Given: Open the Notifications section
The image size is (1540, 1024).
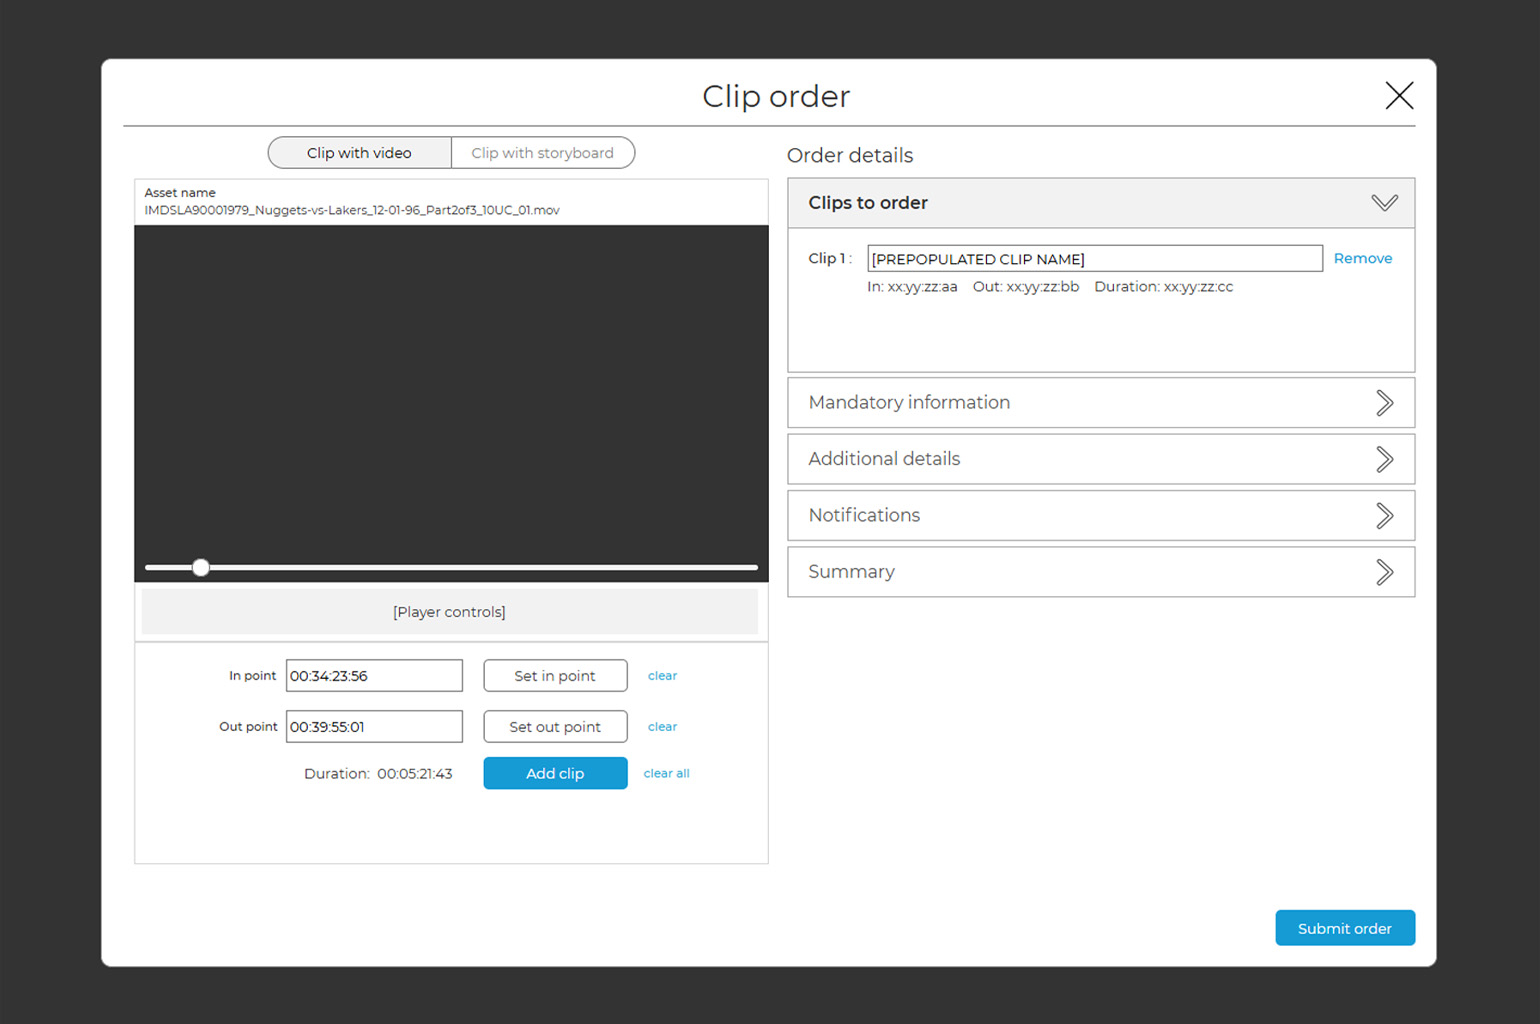Looking at the screenshot, I should 1384,516.
